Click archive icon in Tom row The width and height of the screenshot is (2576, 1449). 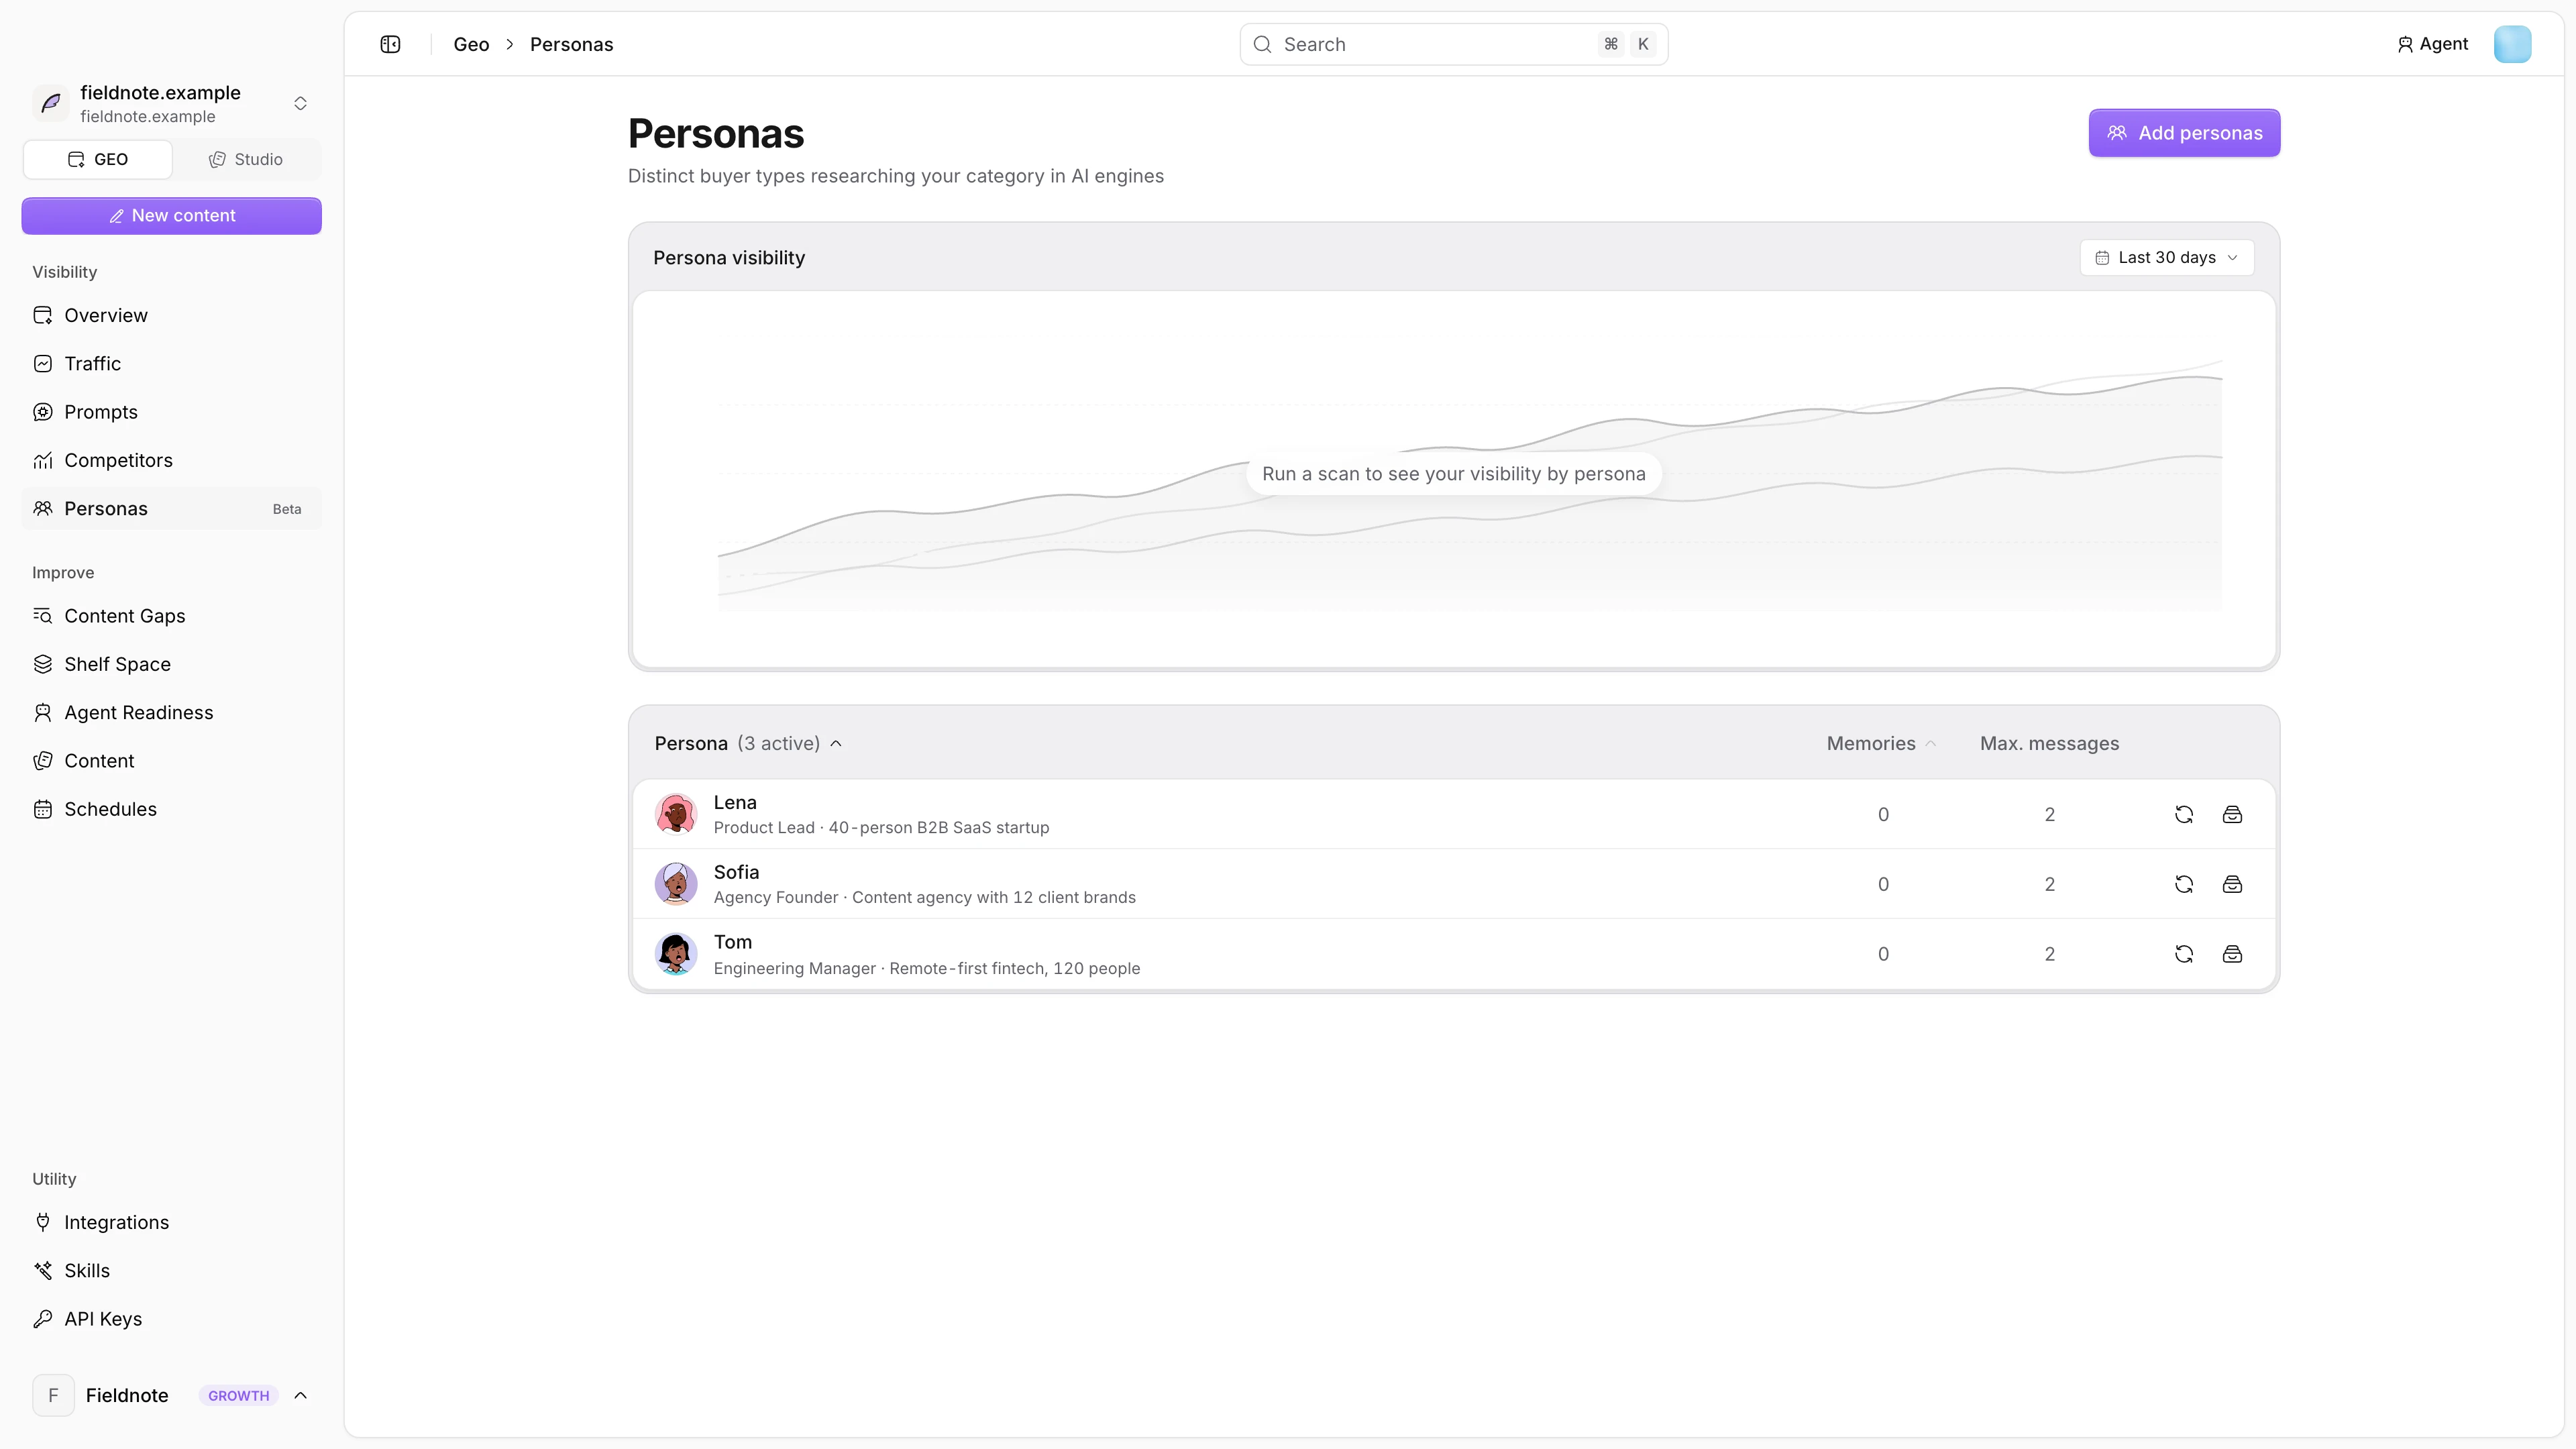pos(2232,954)
